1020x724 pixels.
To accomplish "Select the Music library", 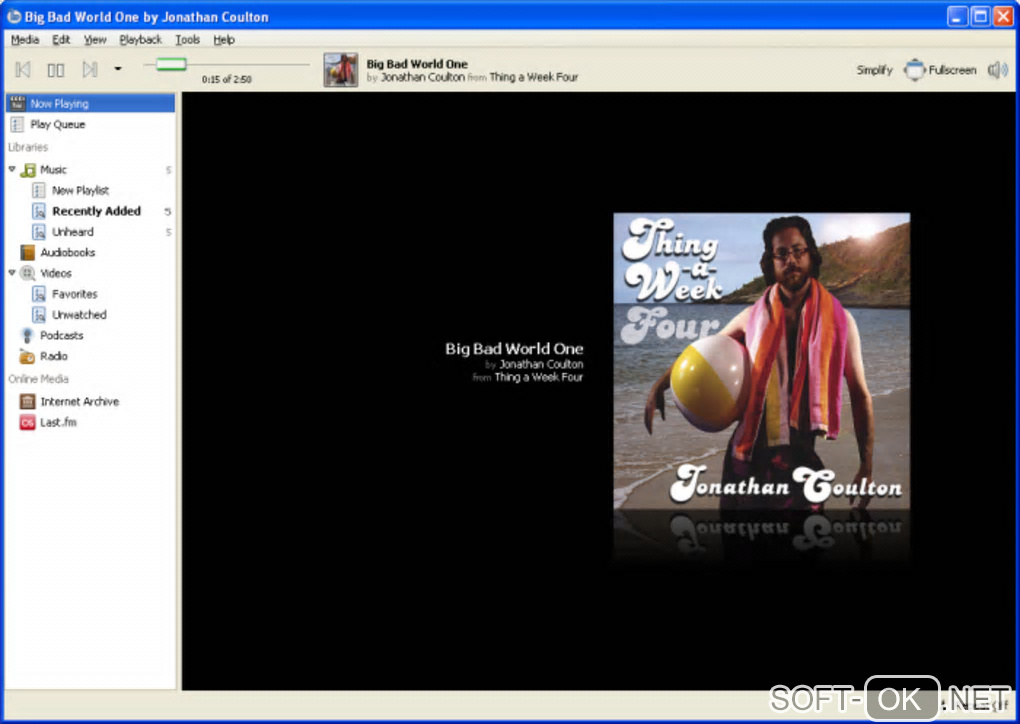I will coord(53,170).
